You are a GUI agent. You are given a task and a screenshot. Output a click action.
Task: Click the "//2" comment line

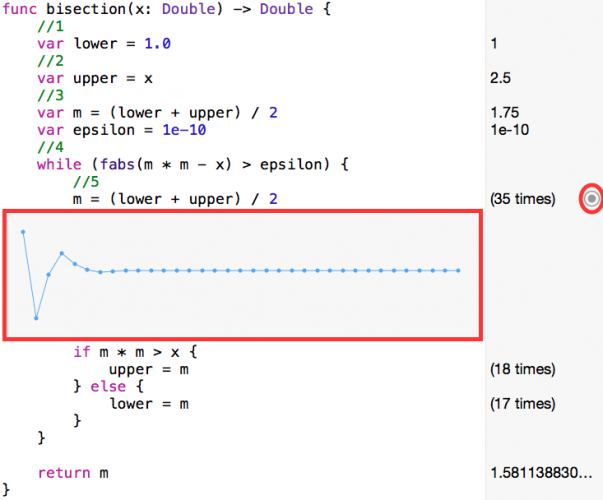click(50, 61)
